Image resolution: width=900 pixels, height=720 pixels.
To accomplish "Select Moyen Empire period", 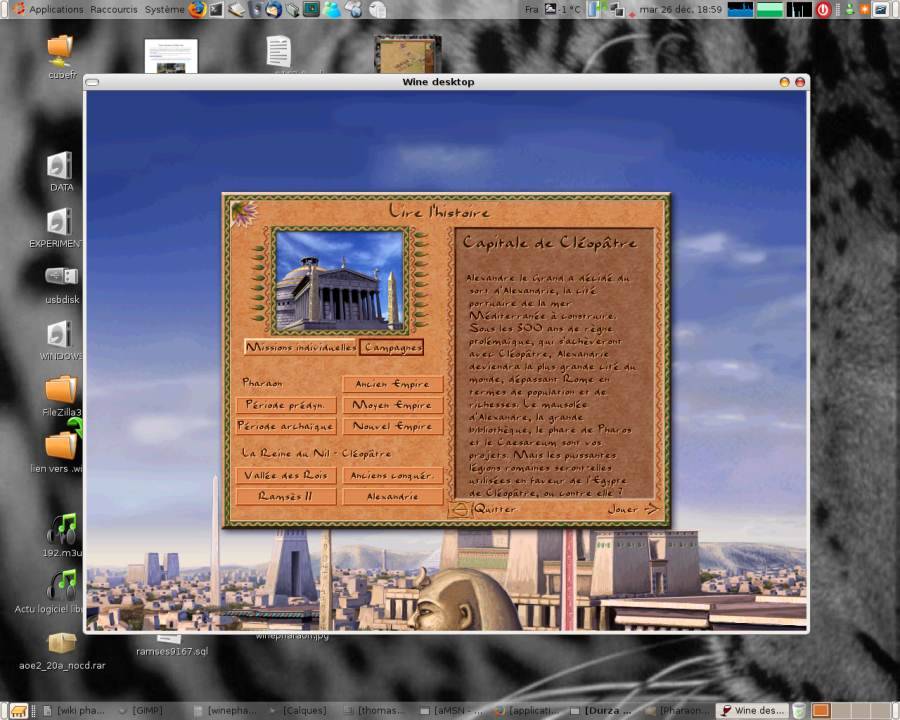I will click(392, 405).
